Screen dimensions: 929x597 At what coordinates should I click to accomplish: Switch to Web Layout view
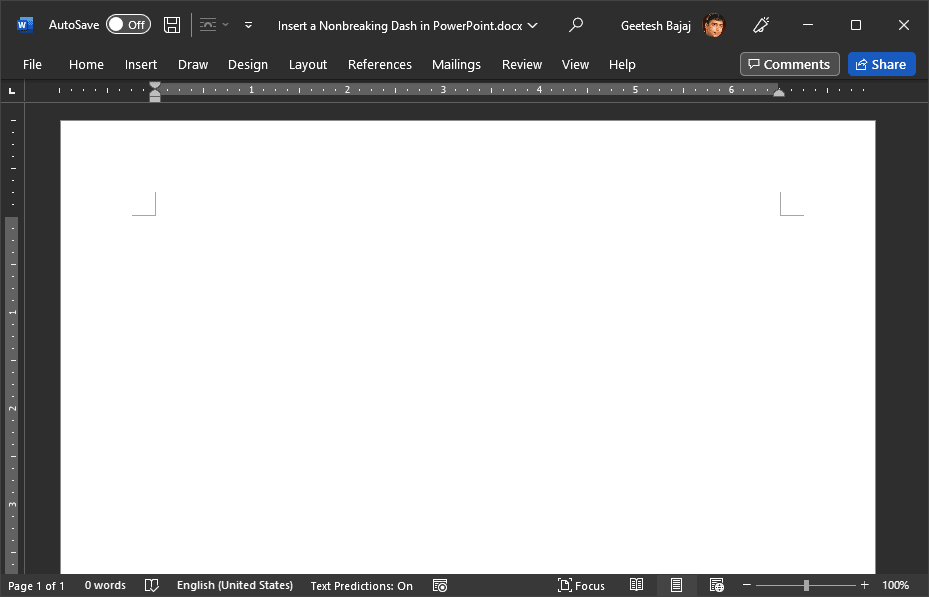[x=716, y=585]
